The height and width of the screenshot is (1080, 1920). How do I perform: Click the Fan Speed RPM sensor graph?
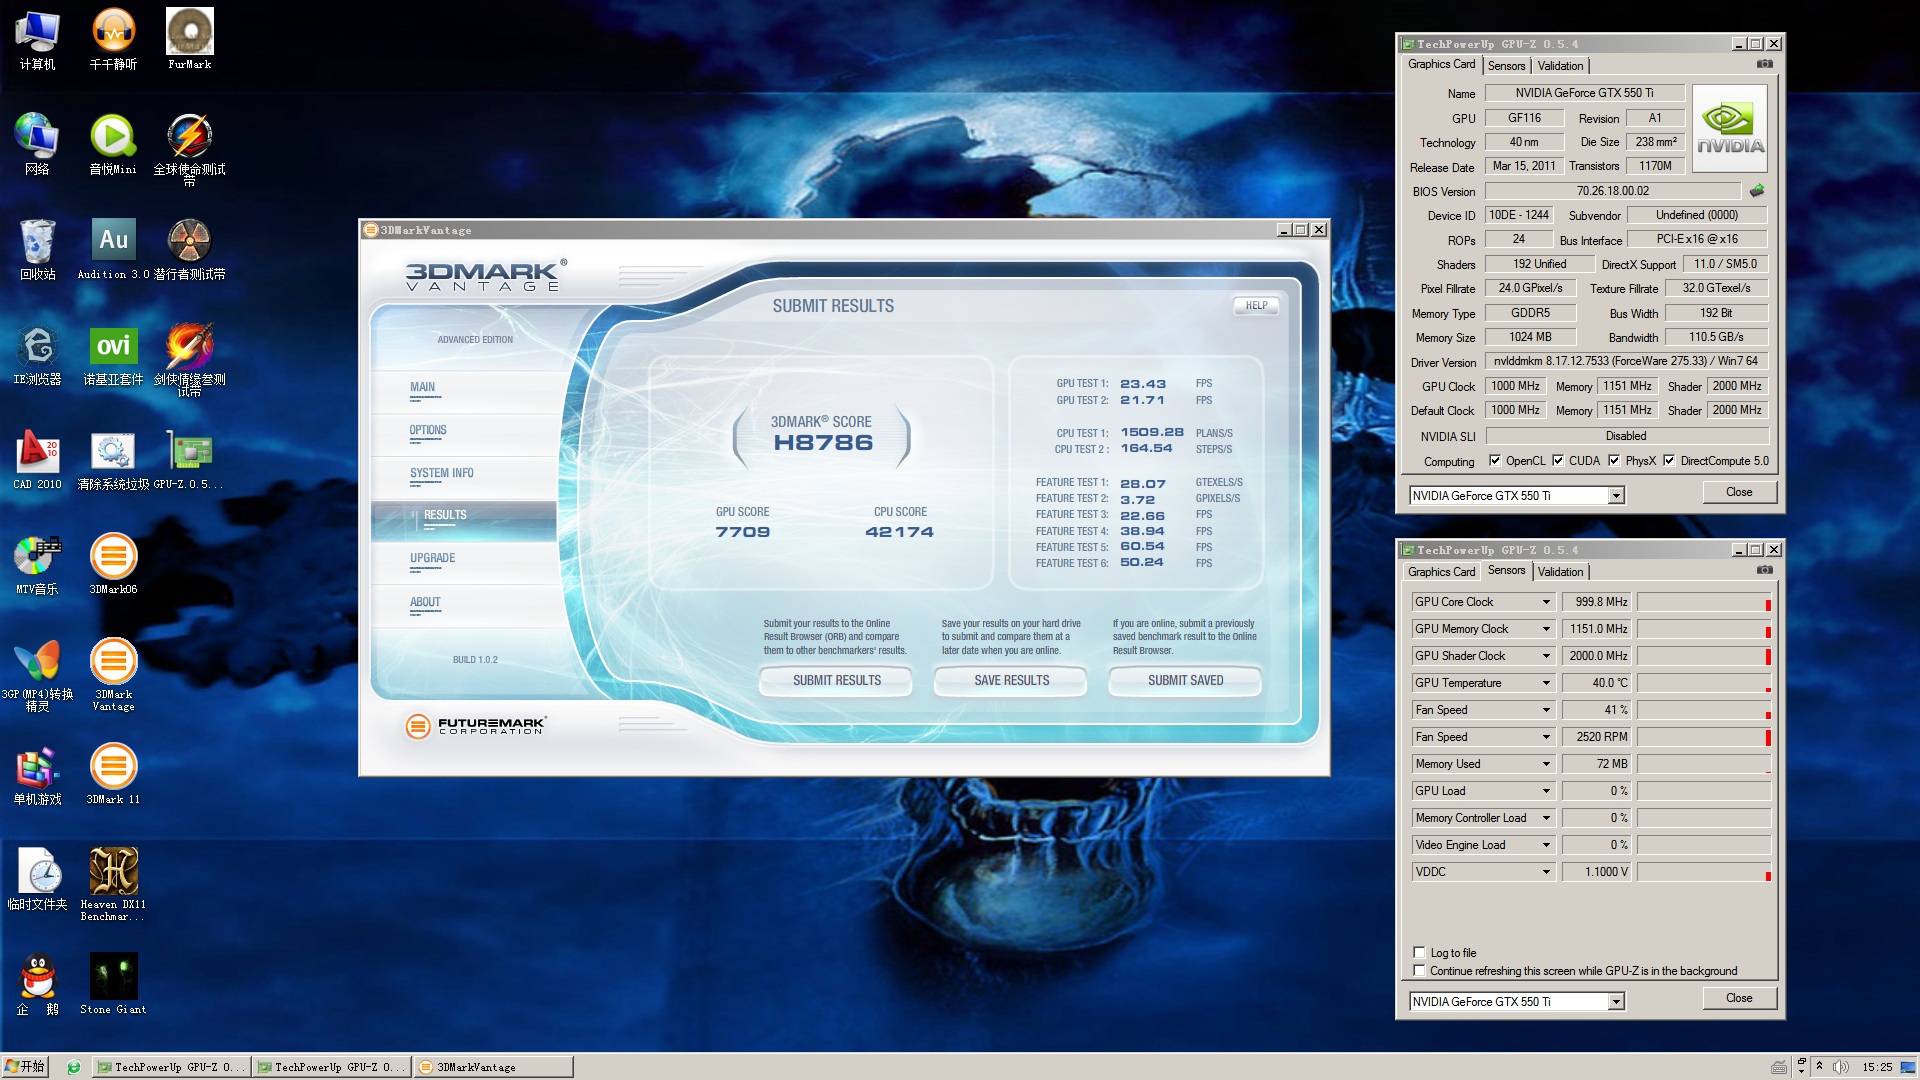point(1704,737)
